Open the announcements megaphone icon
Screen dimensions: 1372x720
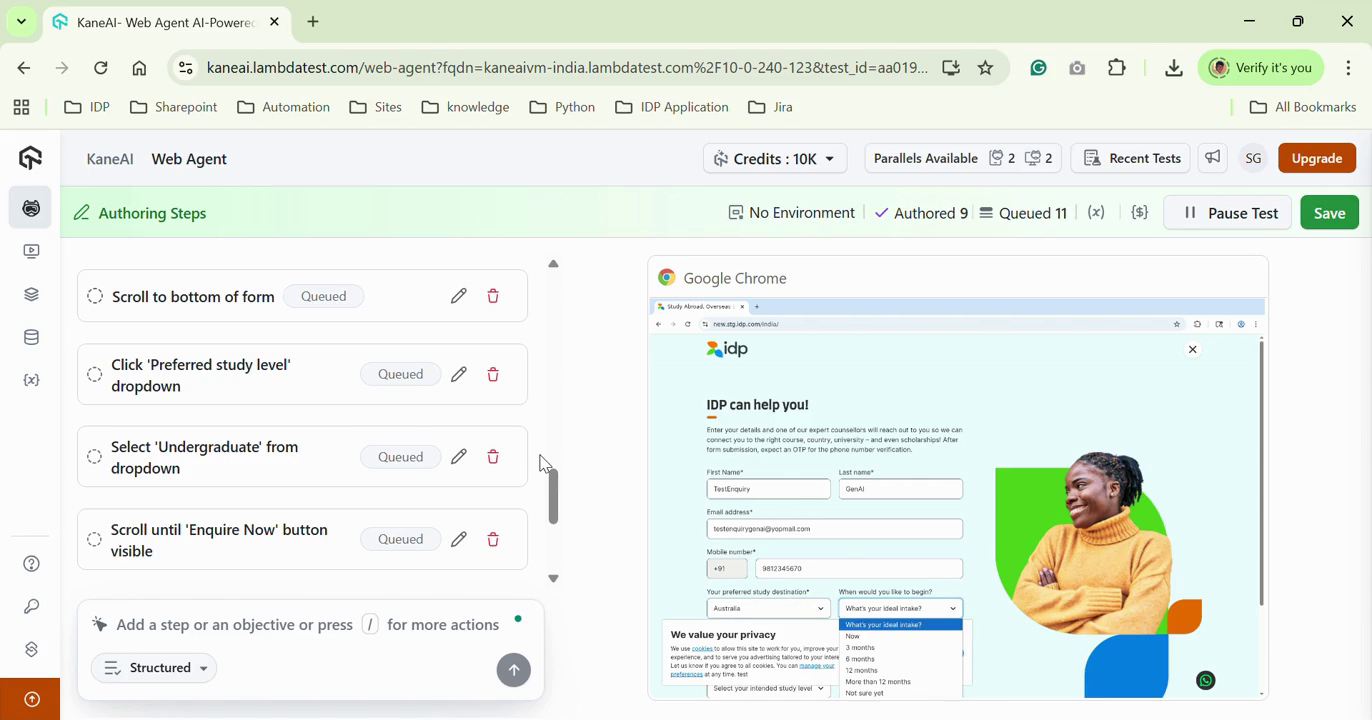(1213, 158)
